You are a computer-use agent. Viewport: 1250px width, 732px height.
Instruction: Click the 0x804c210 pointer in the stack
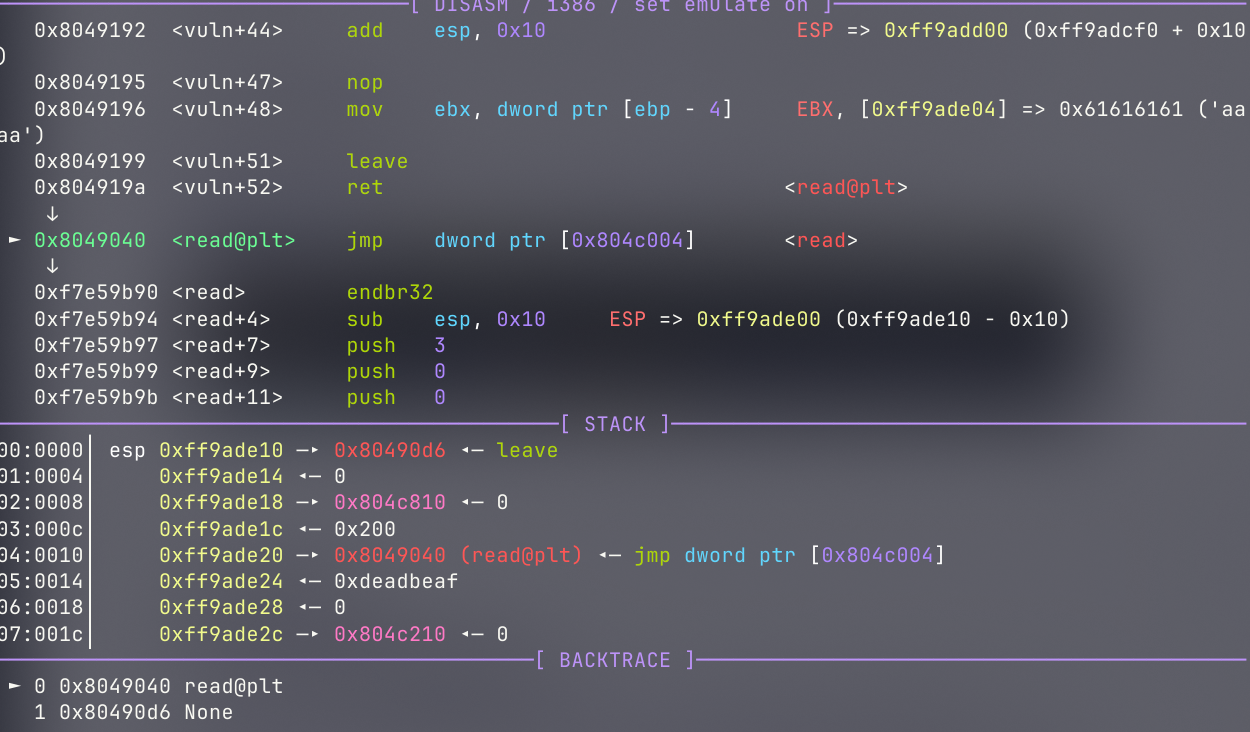point(390,634)
